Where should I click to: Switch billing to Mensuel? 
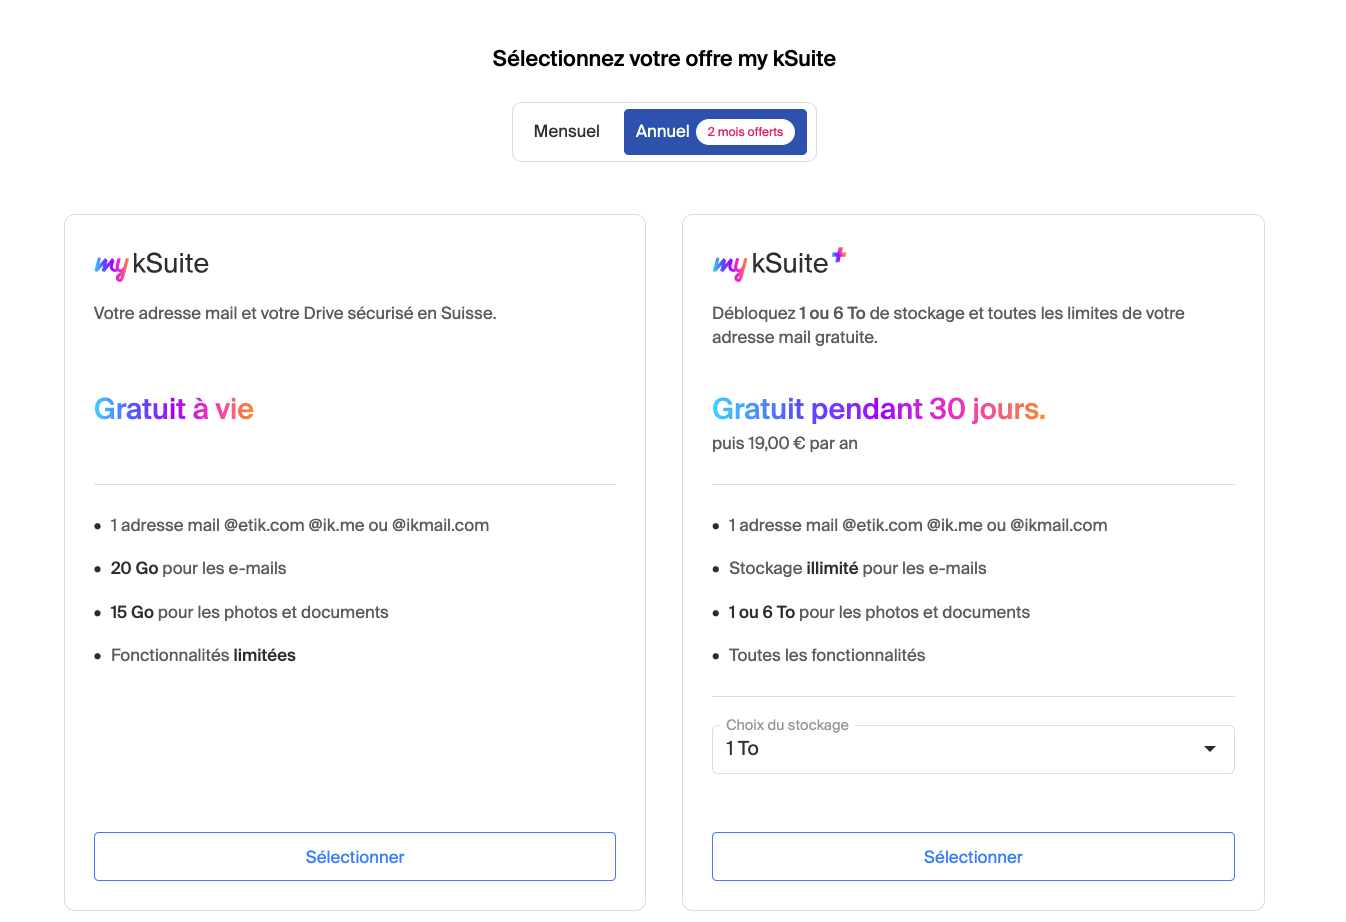566,132
